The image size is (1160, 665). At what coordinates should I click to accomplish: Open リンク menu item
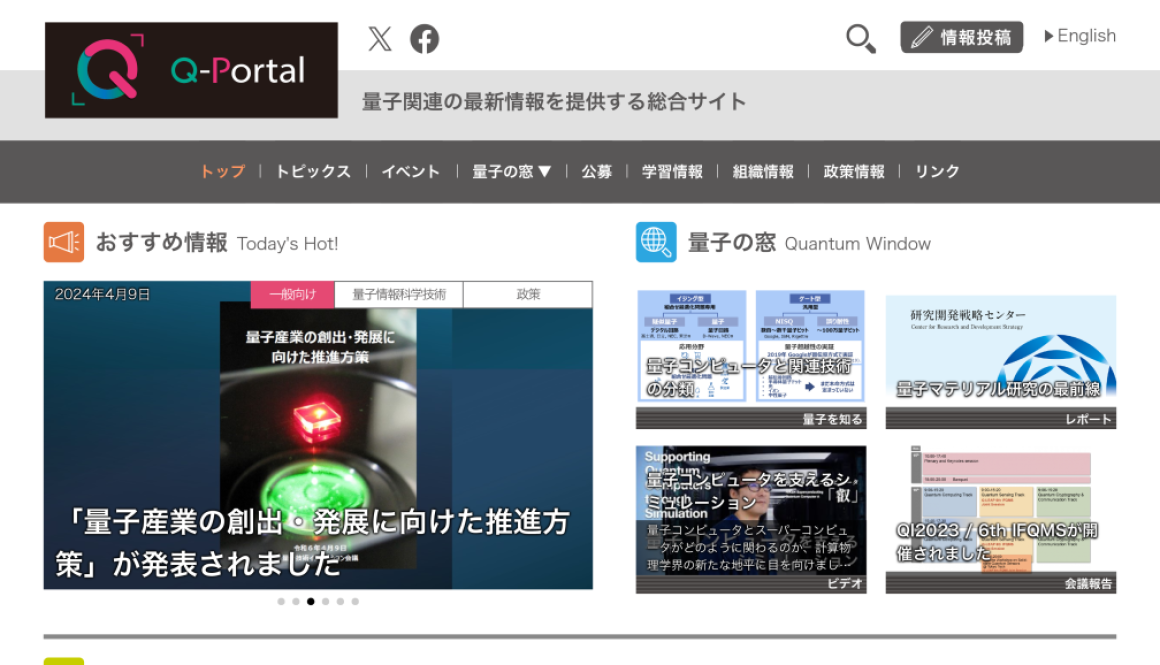pos(937,172)
